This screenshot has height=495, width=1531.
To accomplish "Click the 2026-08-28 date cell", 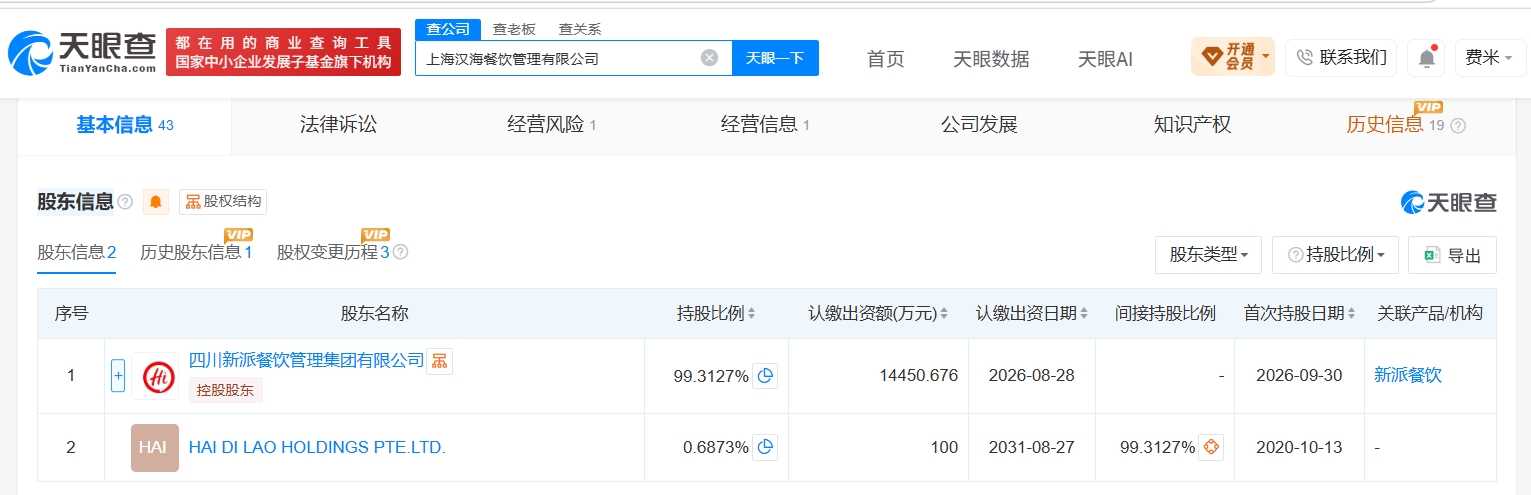I will click(x=1030, y=376).
